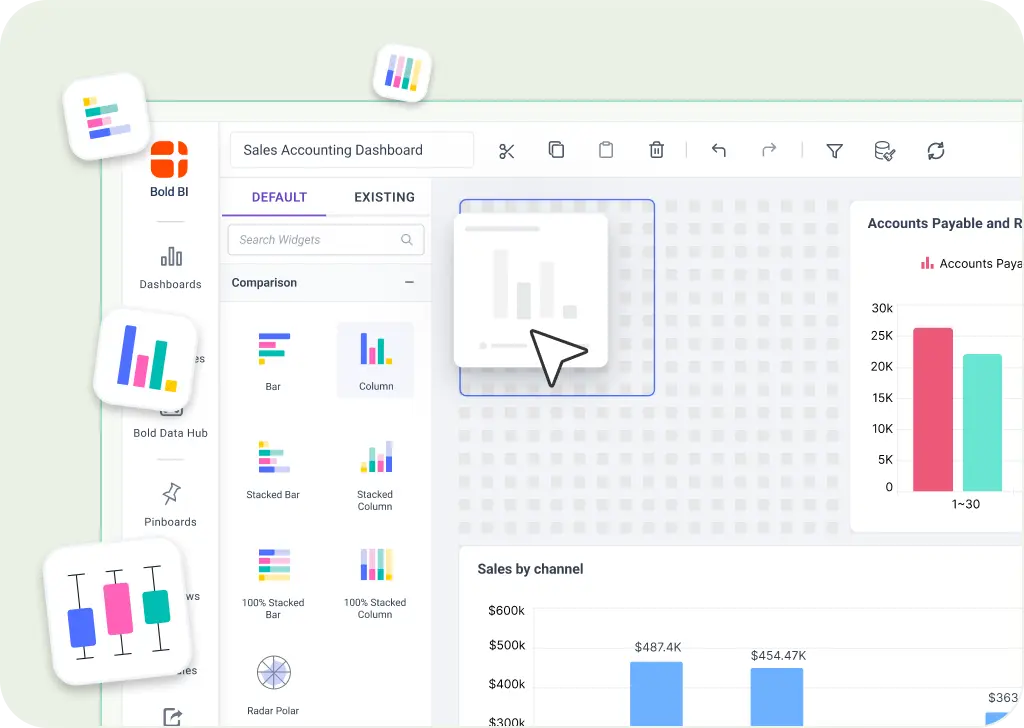1024x728 pixels.
Task: Click the Undo arrow icon
Action: point(718,150)
